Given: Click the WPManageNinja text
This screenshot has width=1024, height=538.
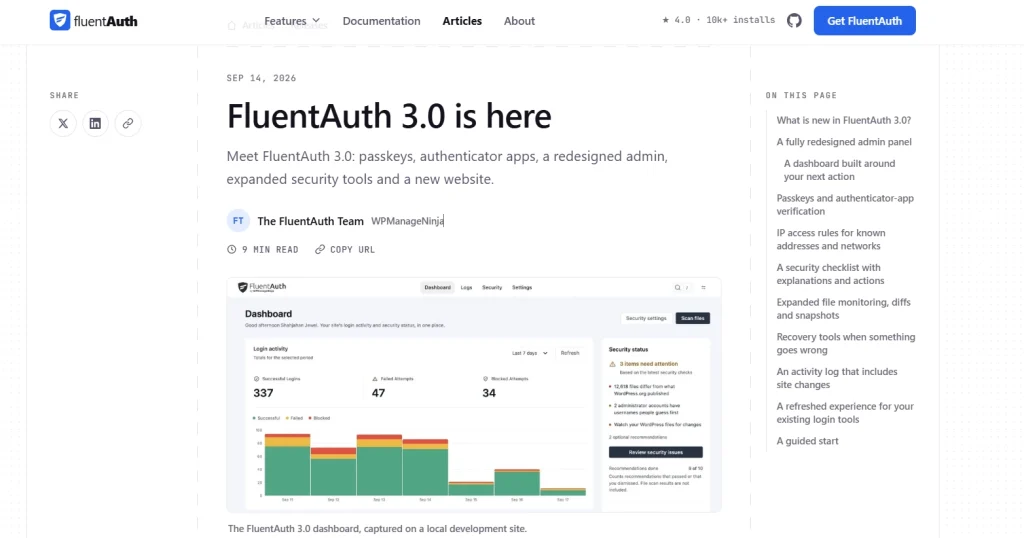Looking at the screenshot, I should 408,221.
